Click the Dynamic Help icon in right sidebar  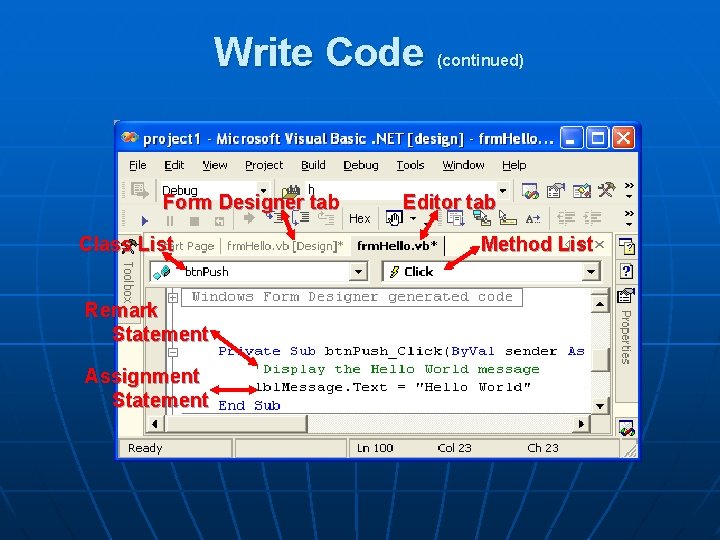626,247
